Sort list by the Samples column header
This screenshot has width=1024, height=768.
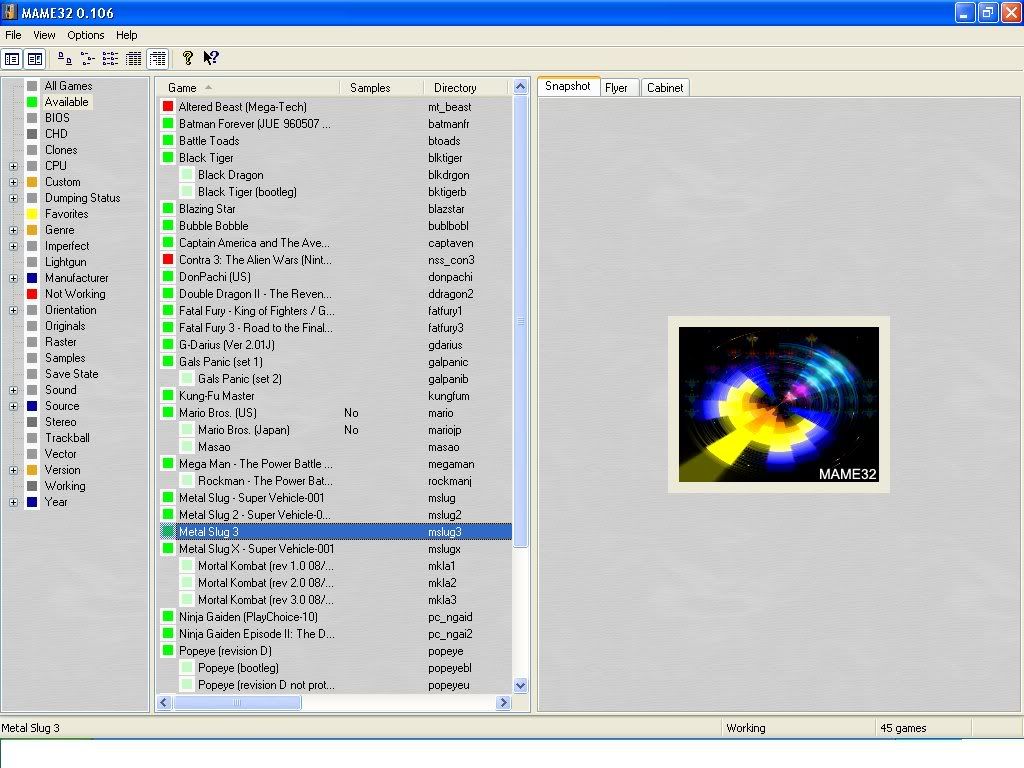382,88
